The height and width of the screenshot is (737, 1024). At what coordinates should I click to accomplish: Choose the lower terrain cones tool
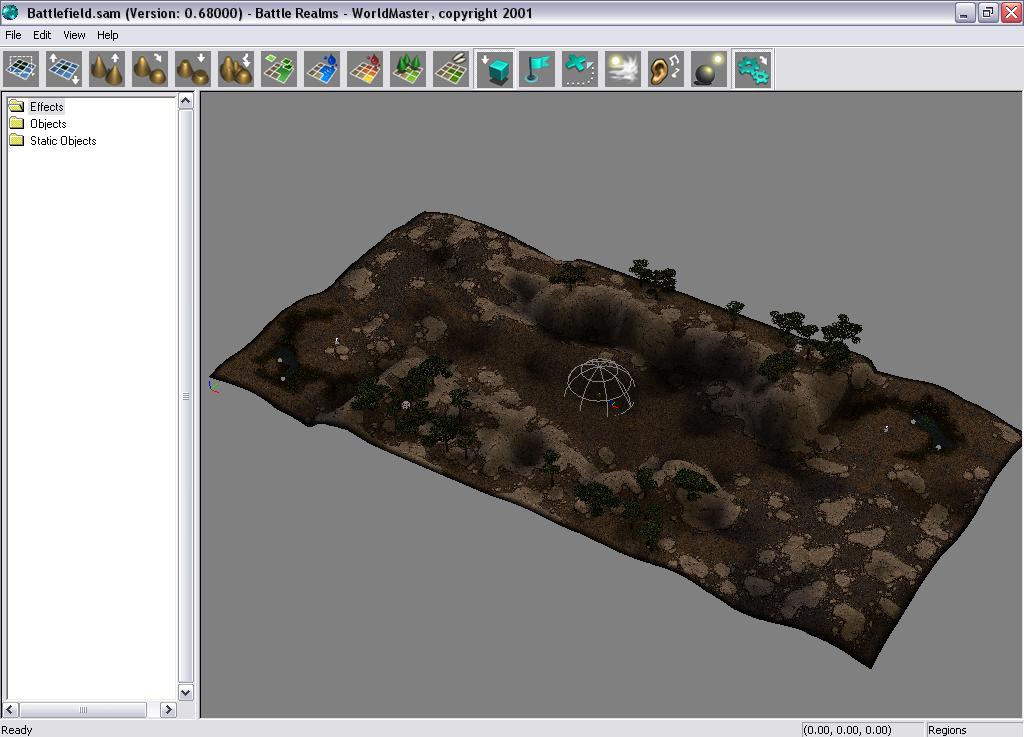click(x=193, y=70)
